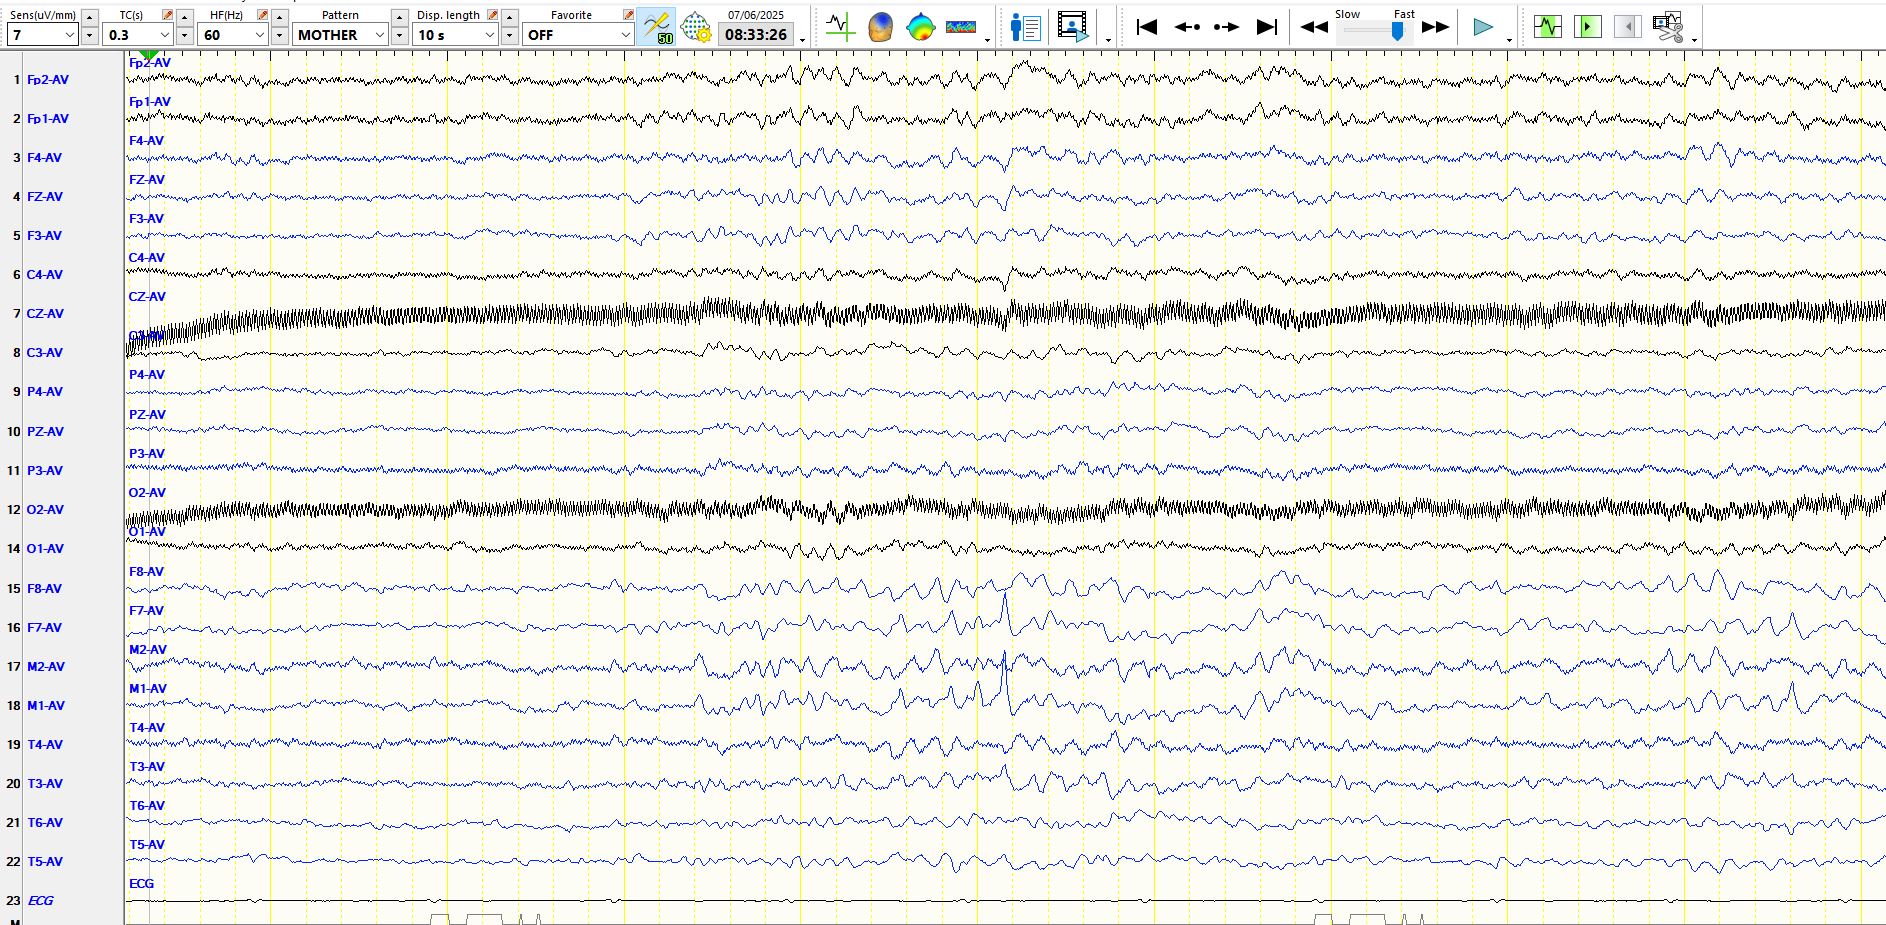The image size is (1886, 925).
Task: Open the Disp. length dropdown
Action: 489,35
